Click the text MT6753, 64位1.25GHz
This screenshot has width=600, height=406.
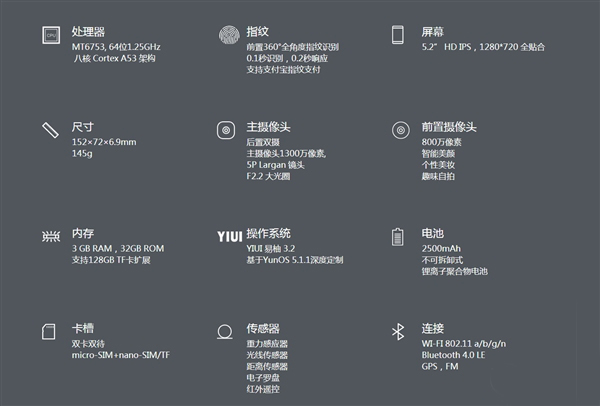(x=116, y=47)
